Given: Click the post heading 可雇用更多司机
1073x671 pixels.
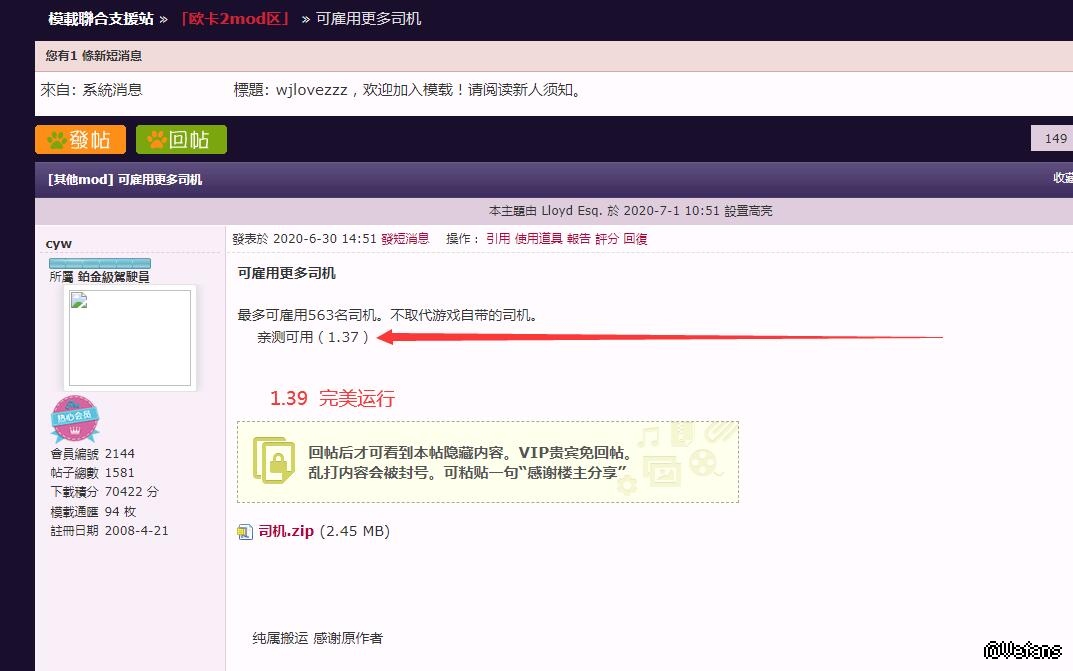Looking at the screenshot, I should 287,273.
